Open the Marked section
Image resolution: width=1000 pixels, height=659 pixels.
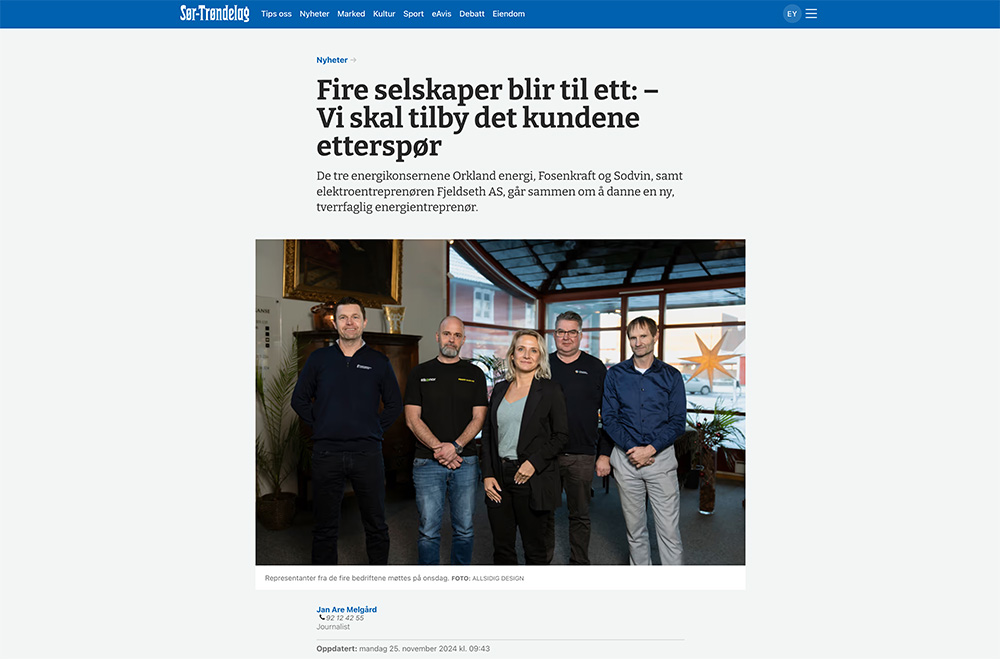click(351, 13)
